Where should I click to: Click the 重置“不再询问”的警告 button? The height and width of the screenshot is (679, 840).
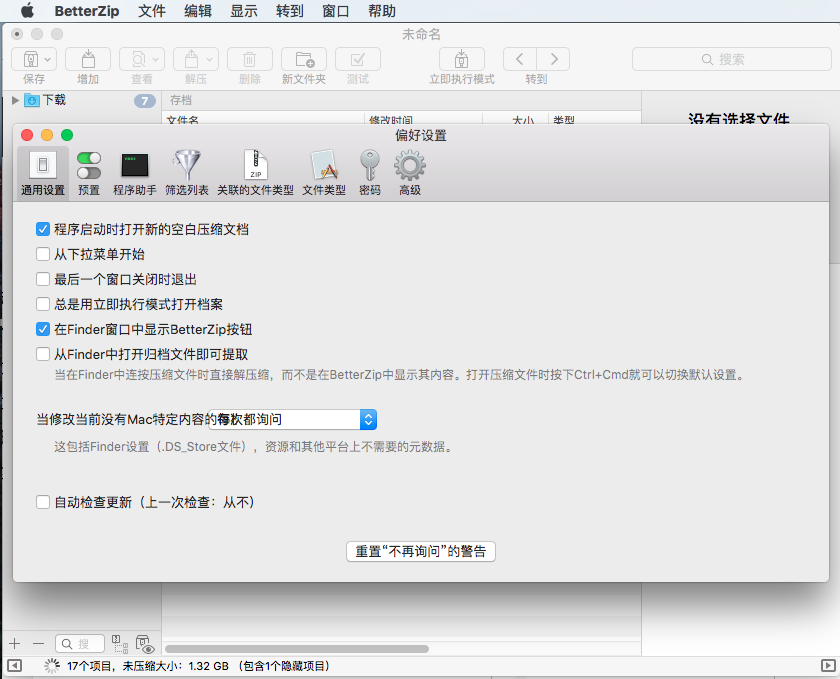coord(421,551)
